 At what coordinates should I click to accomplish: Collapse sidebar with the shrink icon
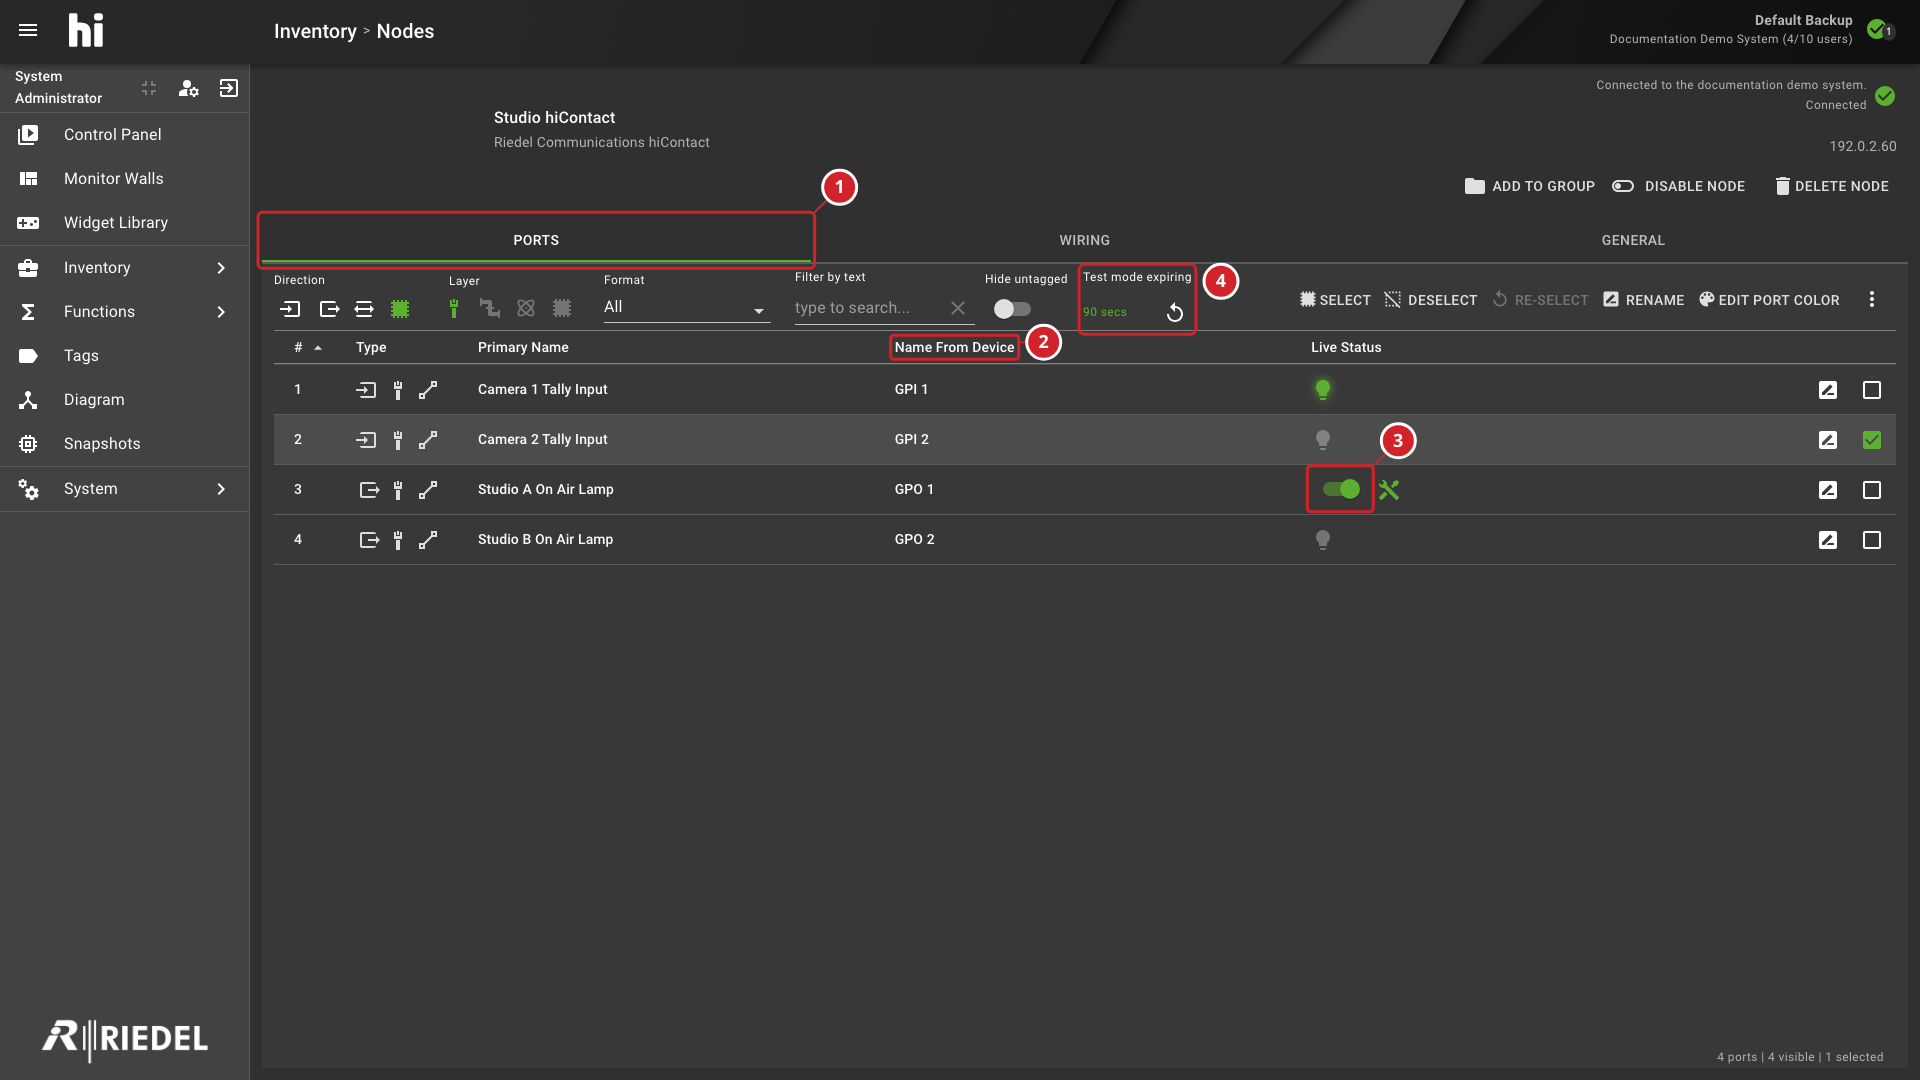coord(149,88)
